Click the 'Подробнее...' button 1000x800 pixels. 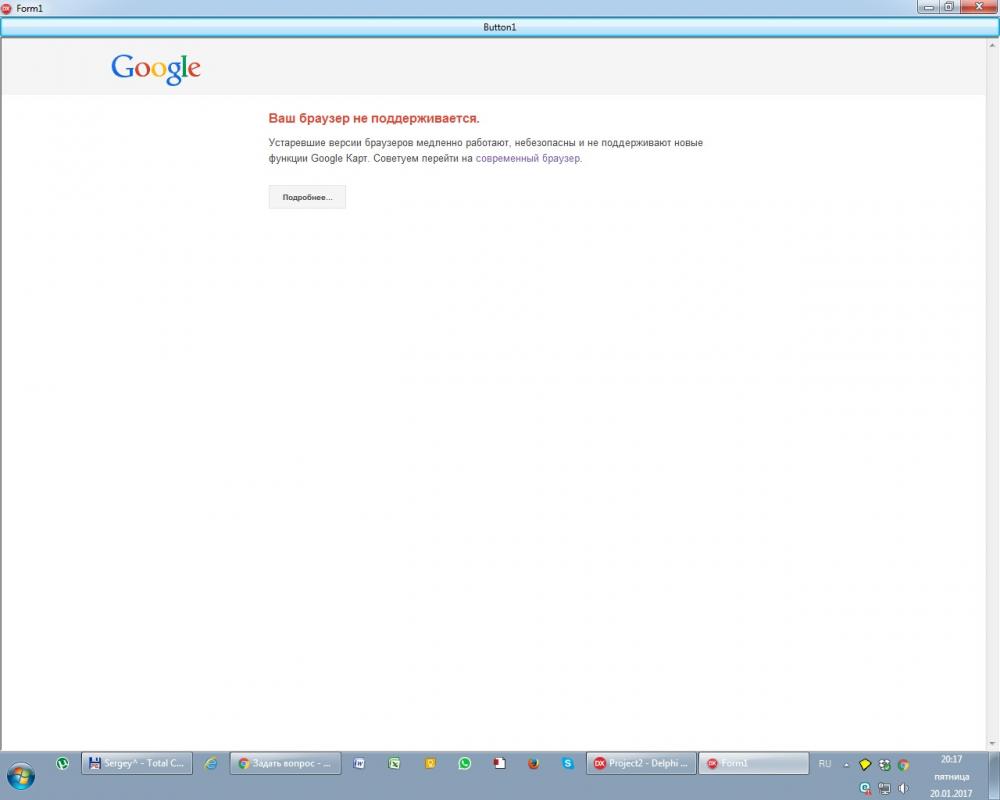coord(307,197)
